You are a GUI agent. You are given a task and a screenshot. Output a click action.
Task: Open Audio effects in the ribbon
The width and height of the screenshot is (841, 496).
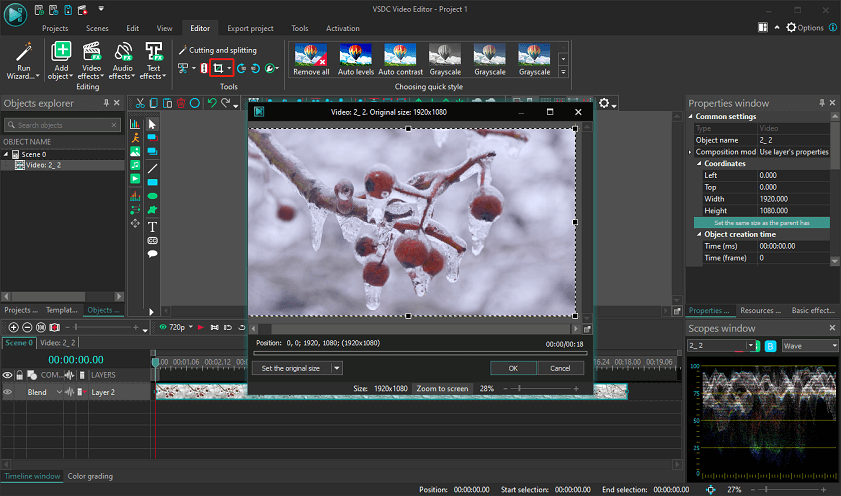click(122, 61)
